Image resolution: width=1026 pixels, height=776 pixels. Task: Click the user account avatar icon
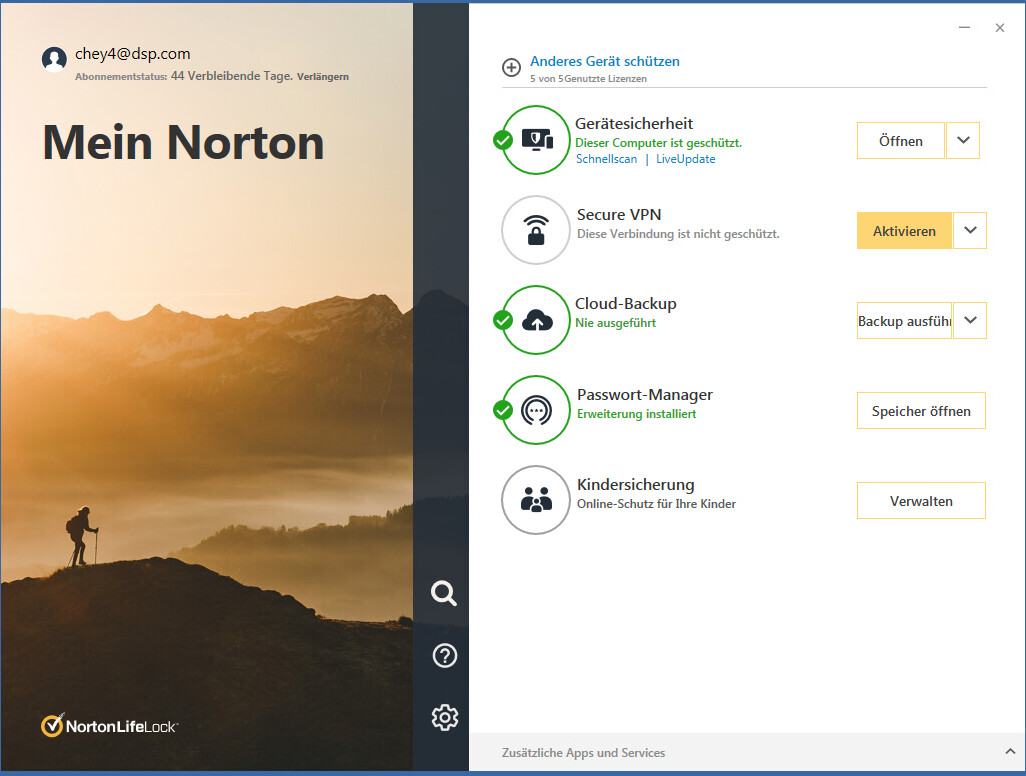pos(54,59)
